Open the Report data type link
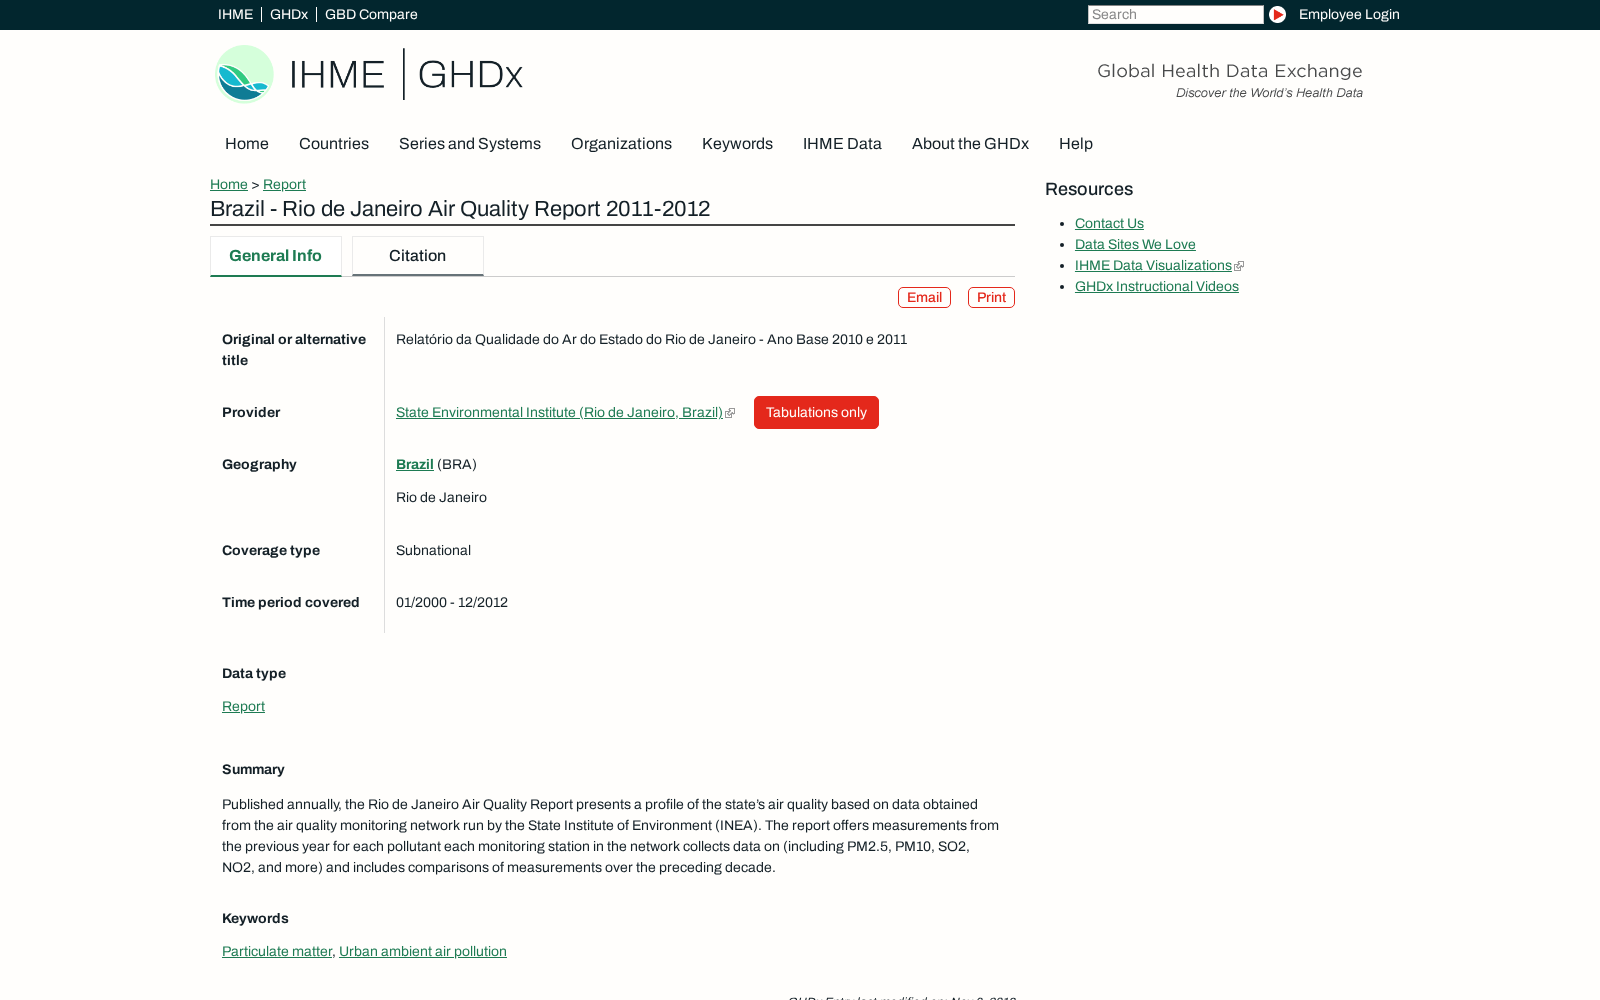Image resolution: width=1600 pixels, height=1000 pixels. coord(243,706)
